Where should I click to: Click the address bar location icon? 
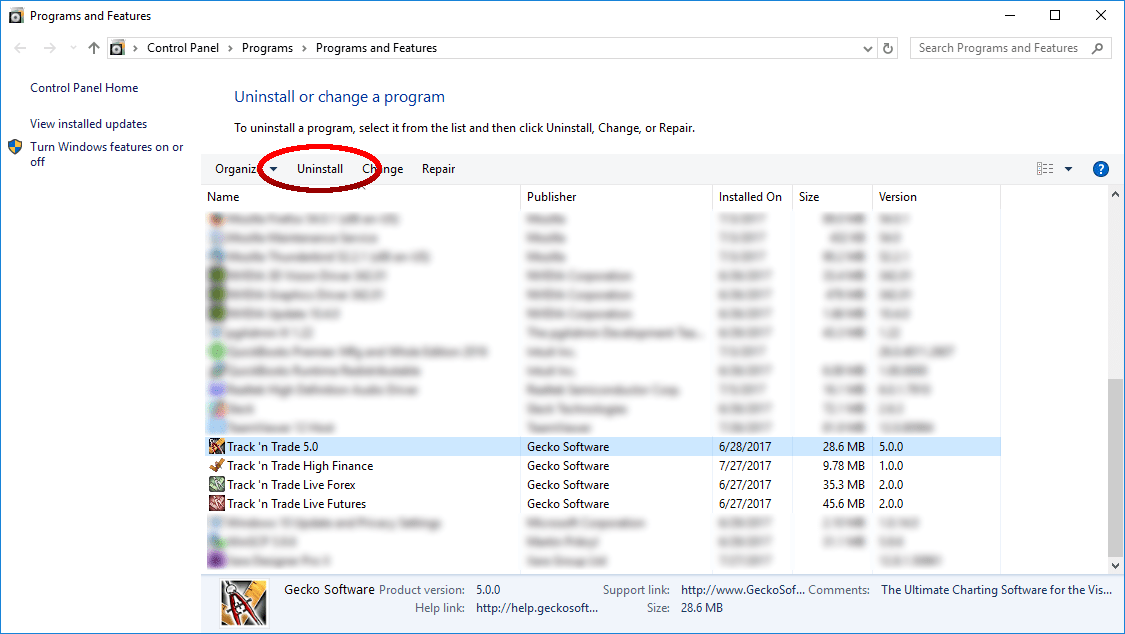pos(117,48)
